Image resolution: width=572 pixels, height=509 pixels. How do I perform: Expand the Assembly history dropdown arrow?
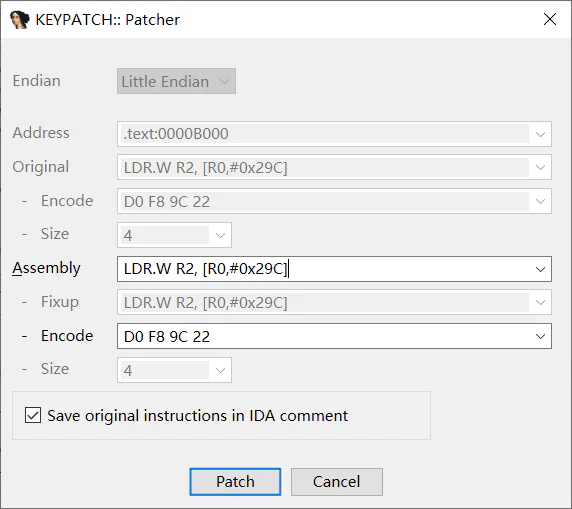point(540,269)
